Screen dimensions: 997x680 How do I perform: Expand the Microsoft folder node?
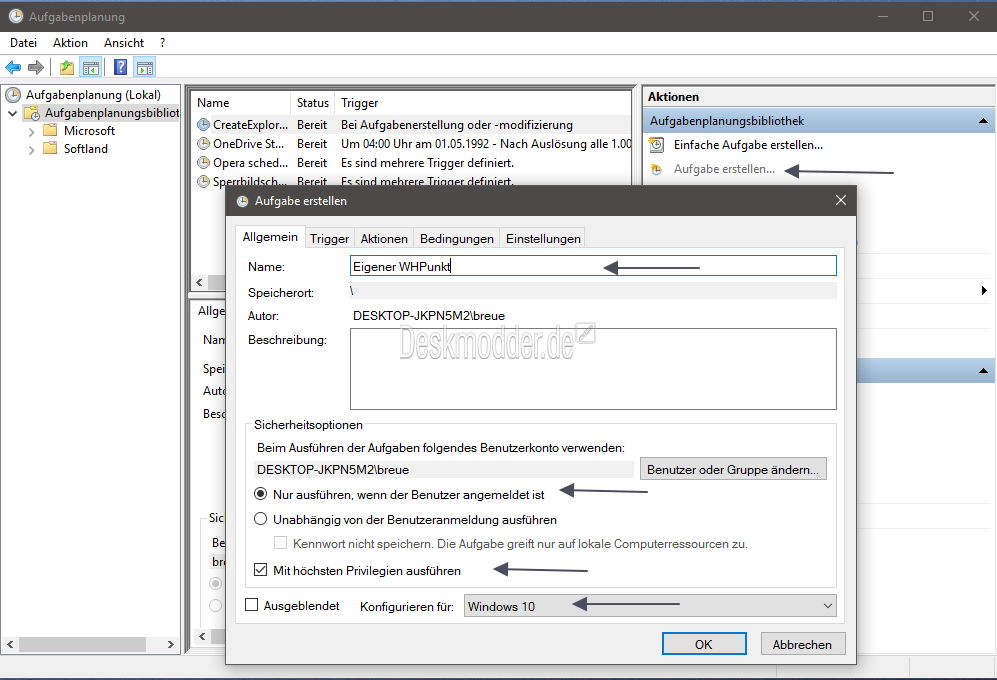tap(31, 132)
